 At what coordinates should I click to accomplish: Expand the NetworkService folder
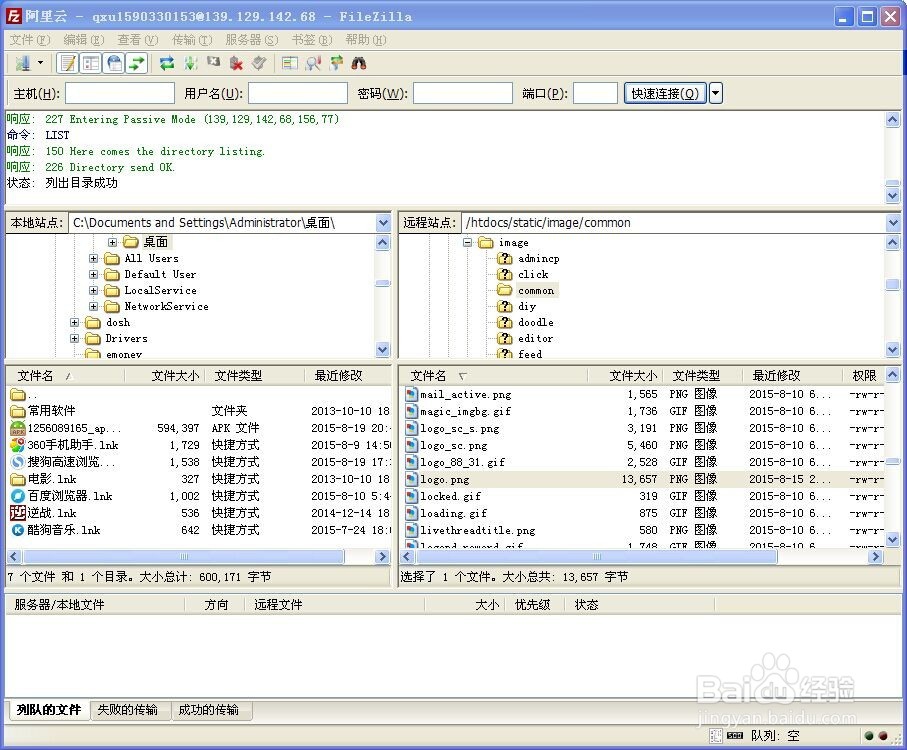pos(93,306)
